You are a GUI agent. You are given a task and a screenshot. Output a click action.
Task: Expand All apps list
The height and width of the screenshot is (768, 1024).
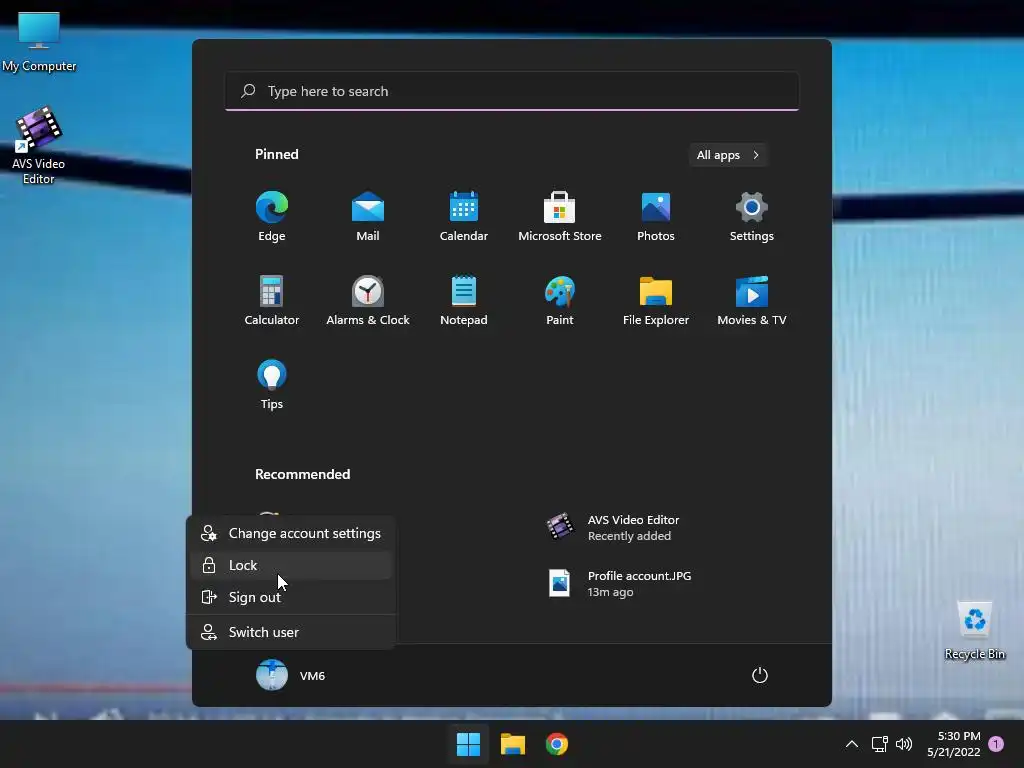click(728, 155)
